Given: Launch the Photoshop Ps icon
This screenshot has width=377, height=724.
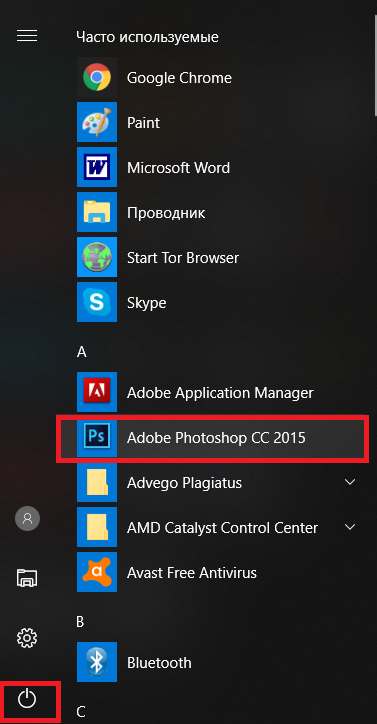Looking at the screenshot, I should [97, 437].
